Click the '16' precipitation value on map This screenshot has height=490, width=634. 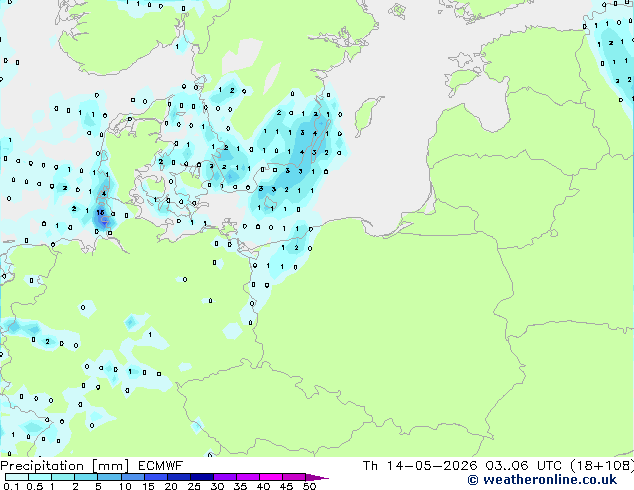tap(100, 212)
